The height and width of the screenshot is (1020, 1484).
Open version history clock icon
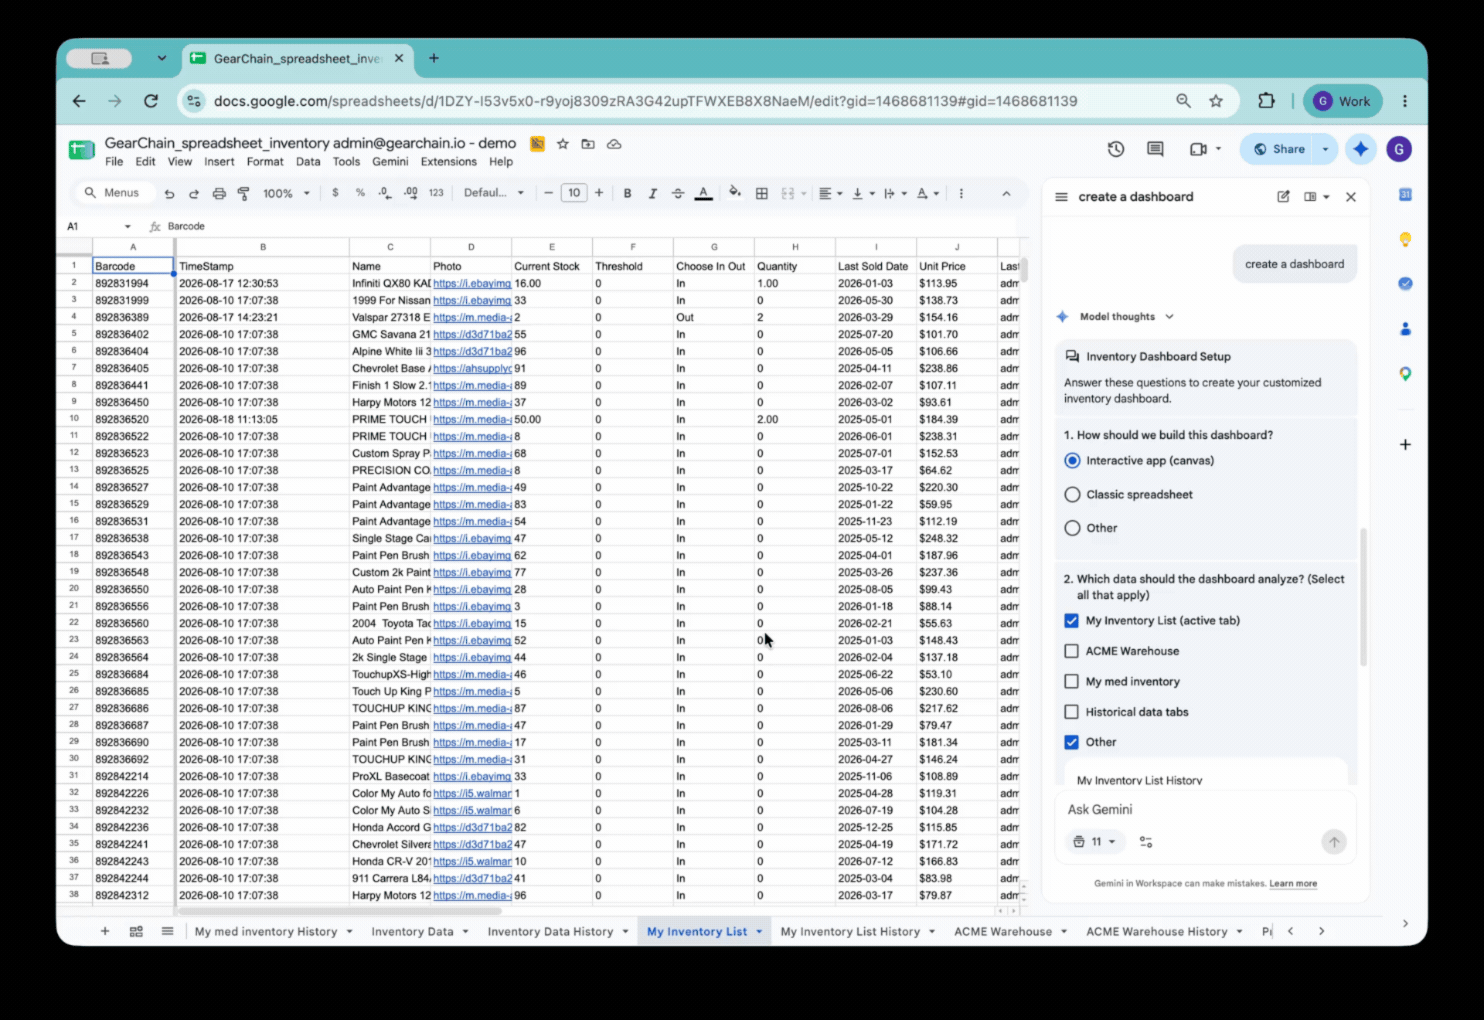coord(1116,149)
